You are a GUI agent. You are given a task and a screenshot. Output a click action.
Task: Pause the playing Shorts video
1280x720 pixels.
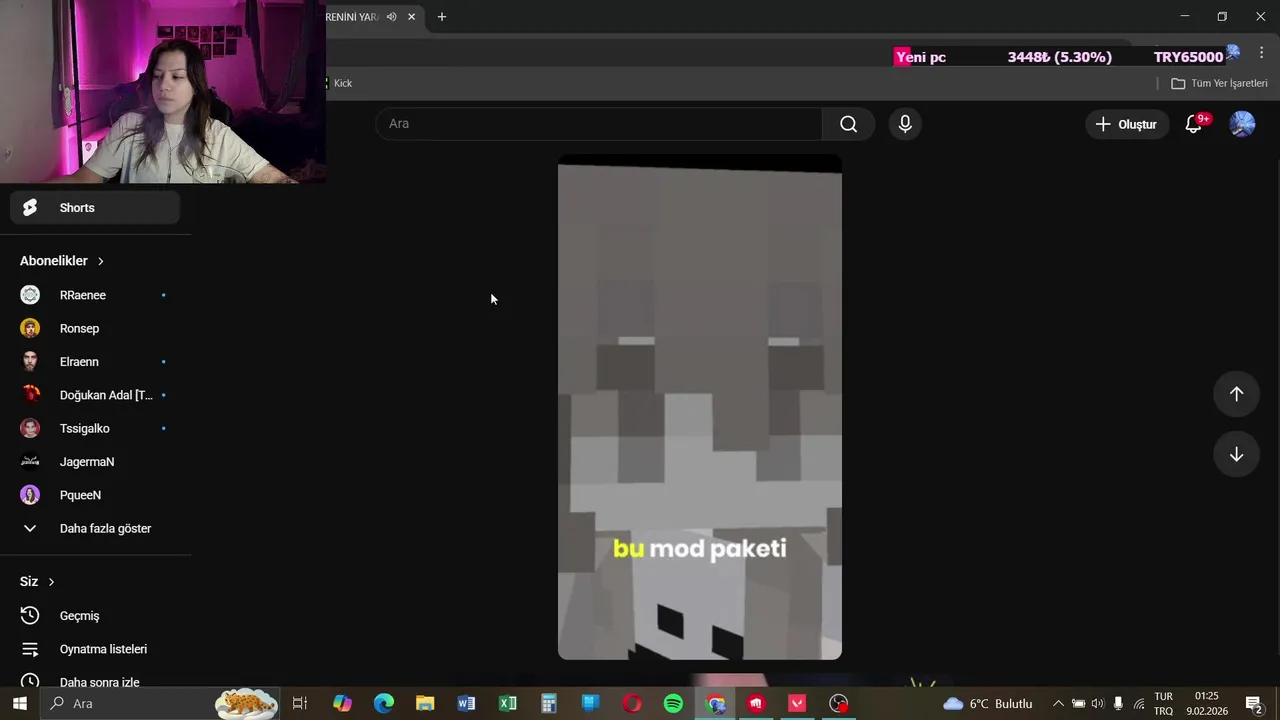[x=700, y=407]
